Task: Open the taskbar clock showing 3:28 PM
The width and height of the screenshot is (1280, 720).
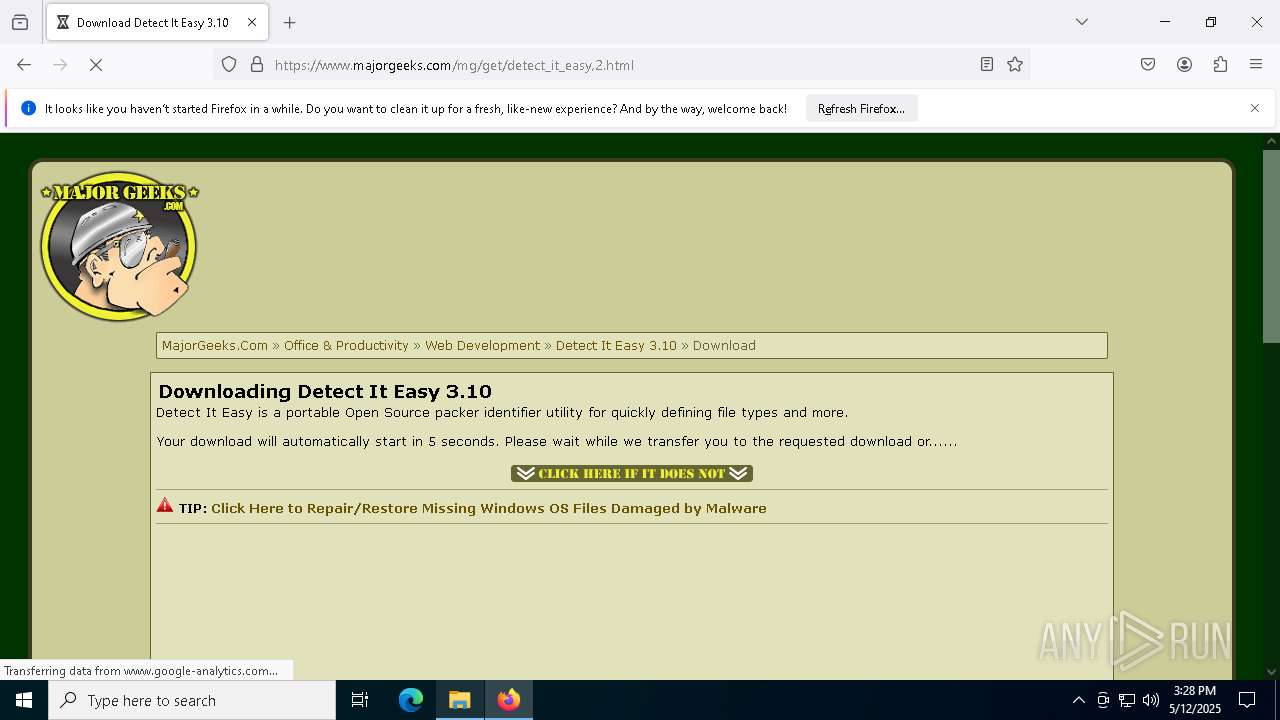Action: (x=1195, y=700)
